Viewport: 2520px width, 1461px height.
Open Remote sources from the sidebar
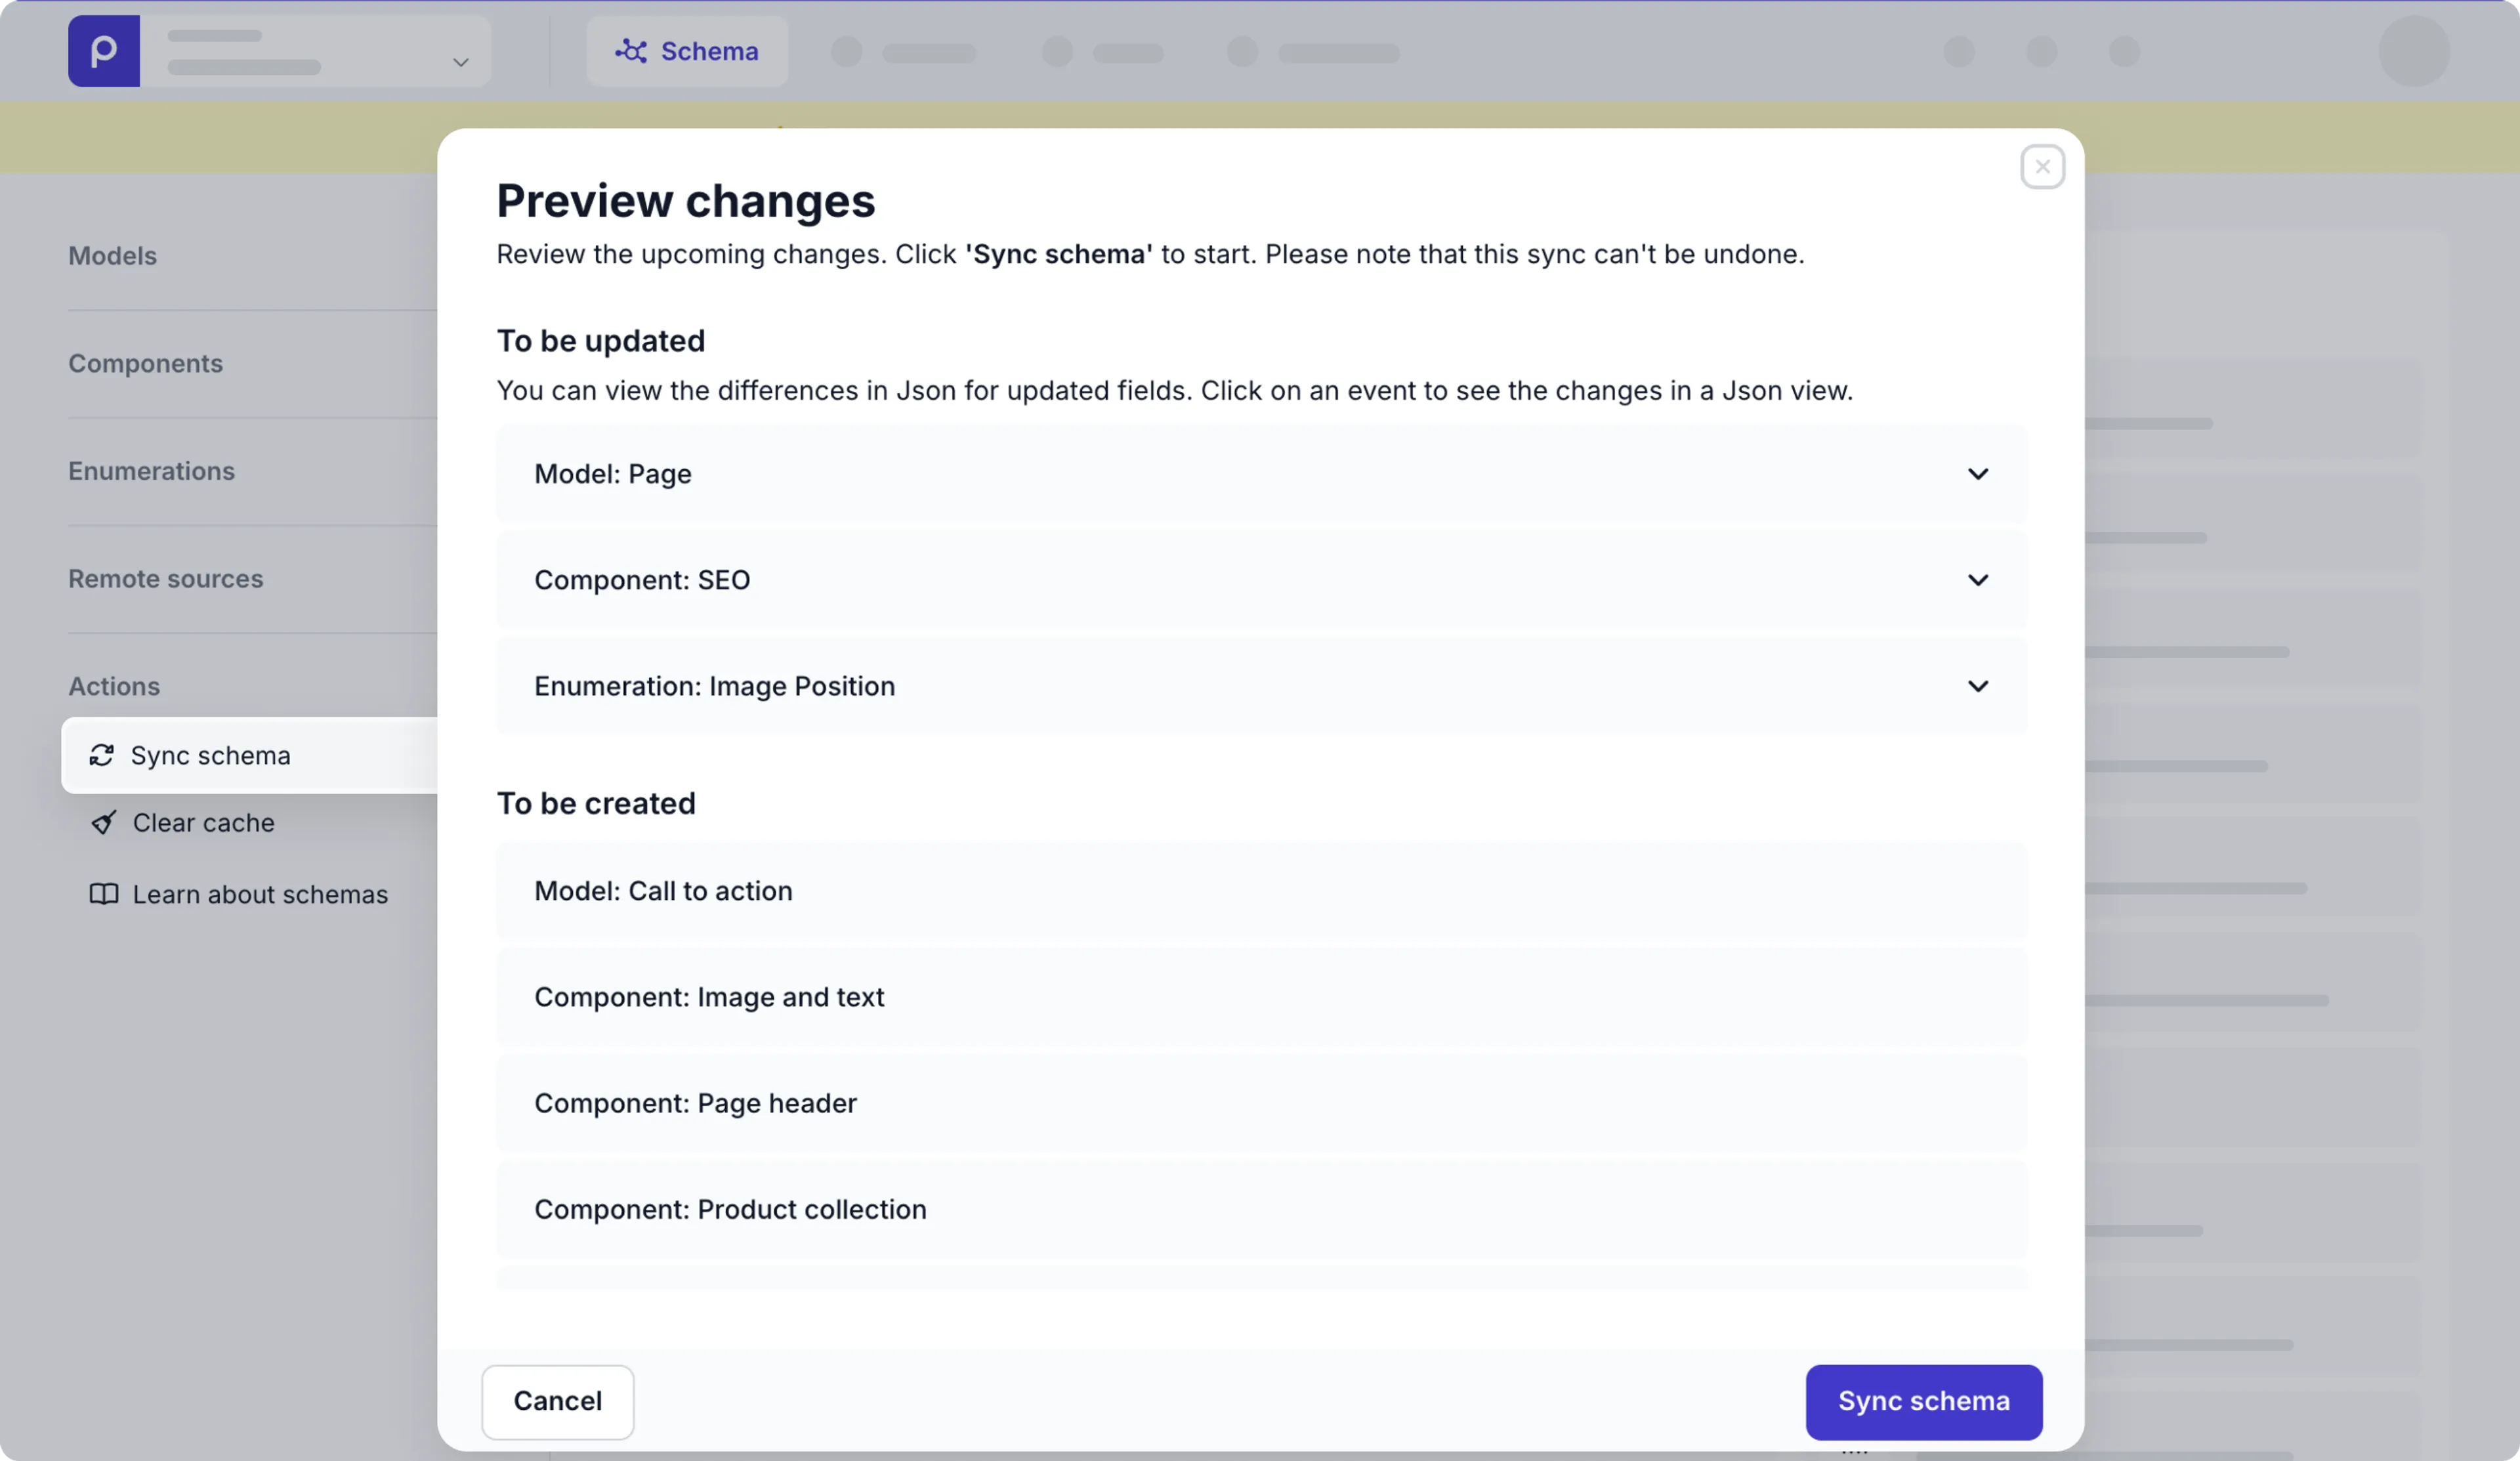pos(165,578)
